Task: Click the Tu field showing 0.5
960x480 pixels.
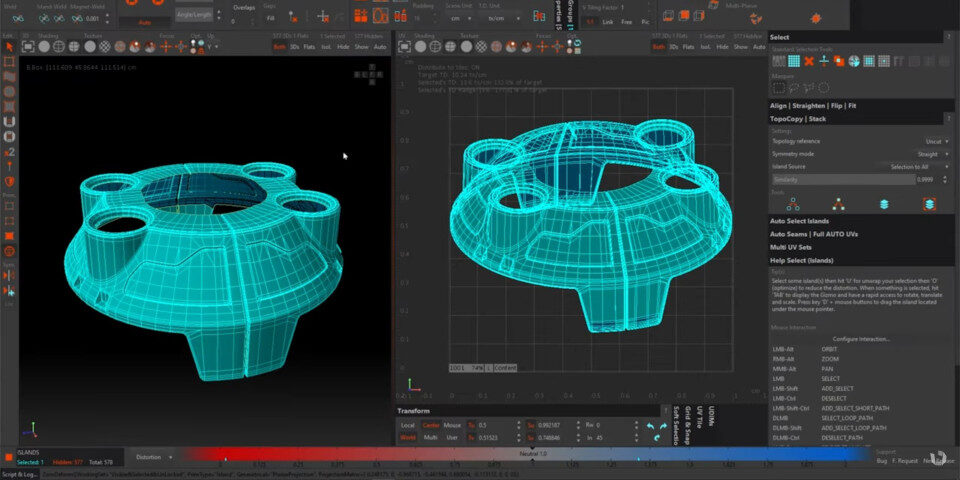Action: [497, 425]
